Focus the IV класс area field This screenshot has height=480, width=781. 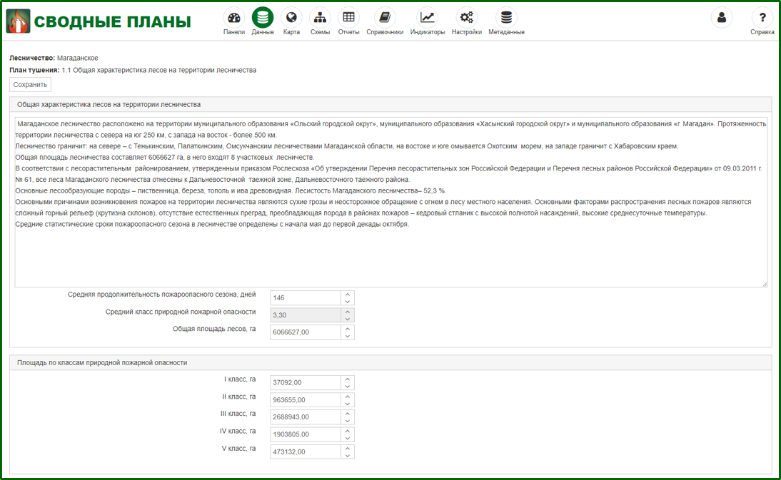click(x=305, y=434)
